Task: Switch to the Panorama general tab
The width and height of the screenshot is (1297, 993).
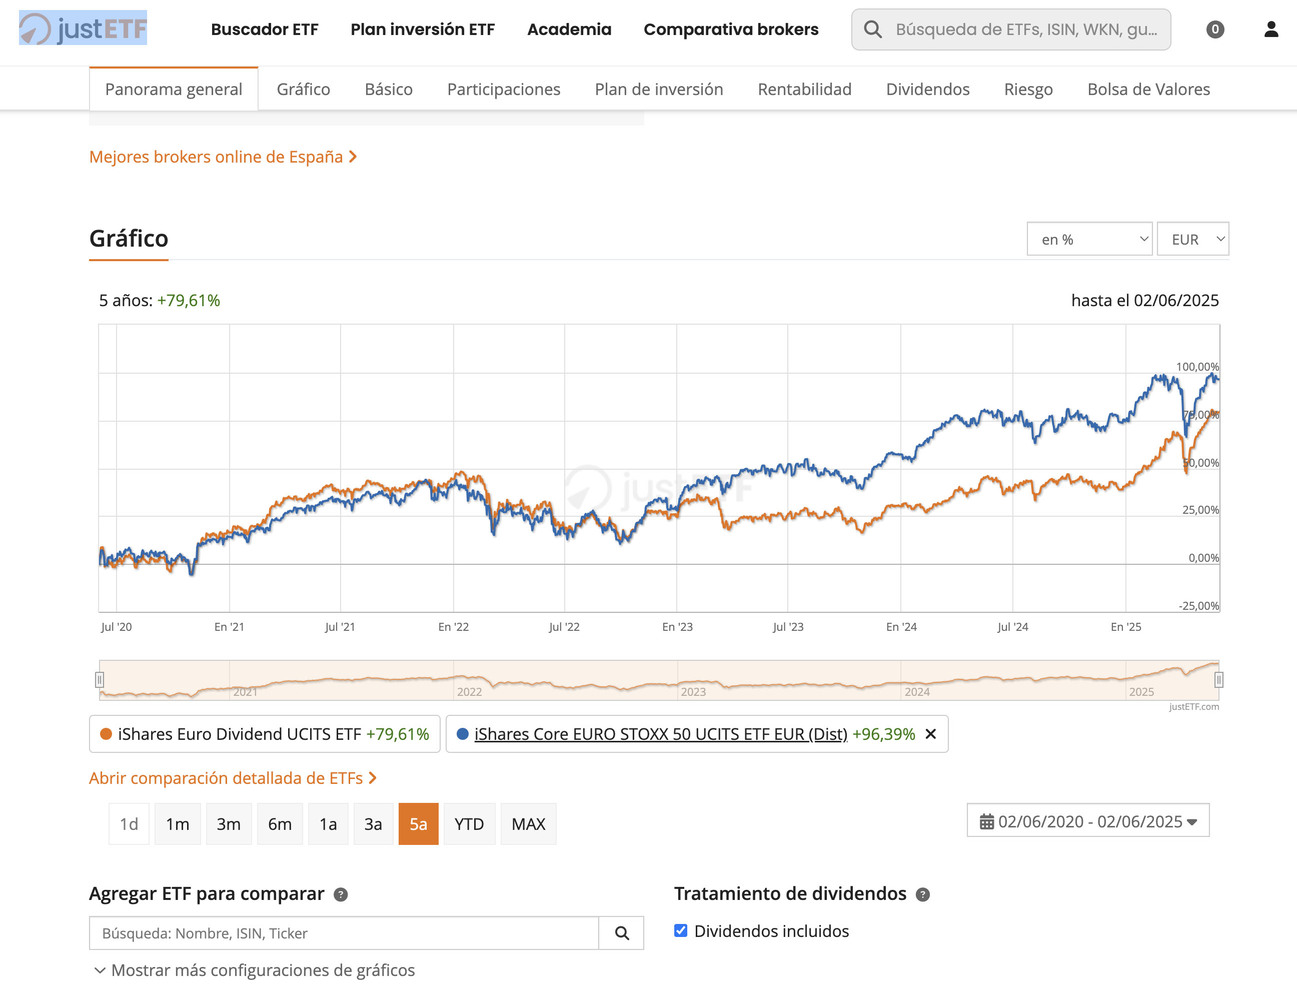Action: 174,89
